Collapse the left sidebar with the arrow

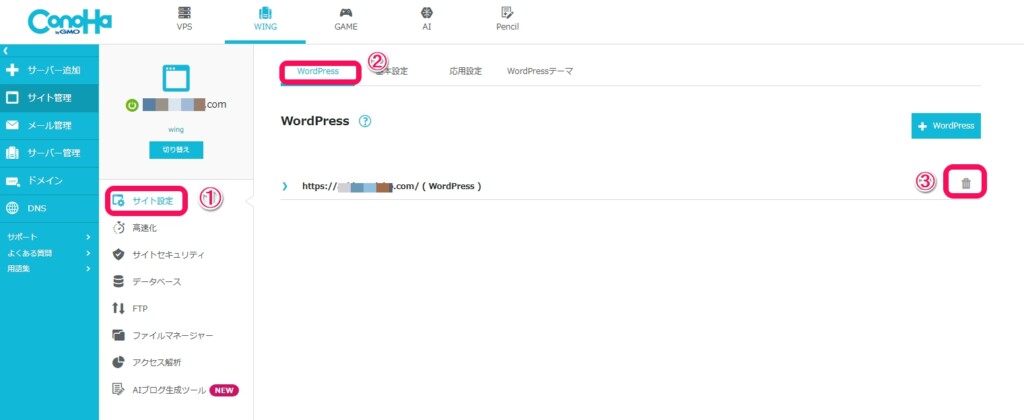5,50
